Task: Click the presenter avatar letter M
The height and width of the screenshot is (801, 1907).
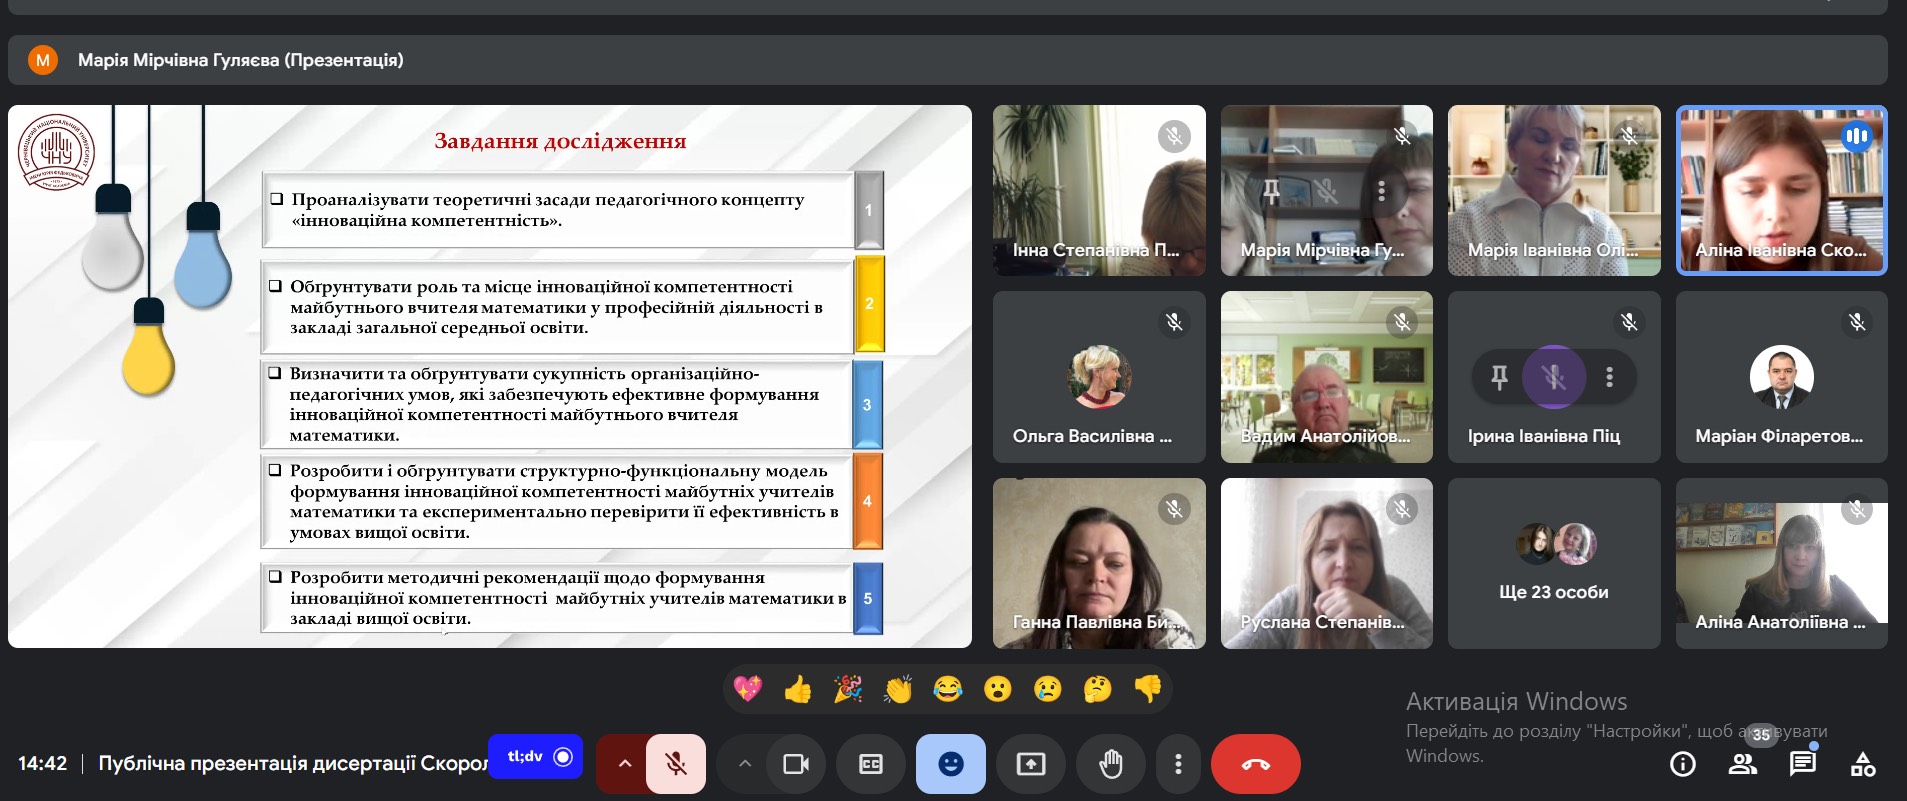Action: tap(43, 60)
